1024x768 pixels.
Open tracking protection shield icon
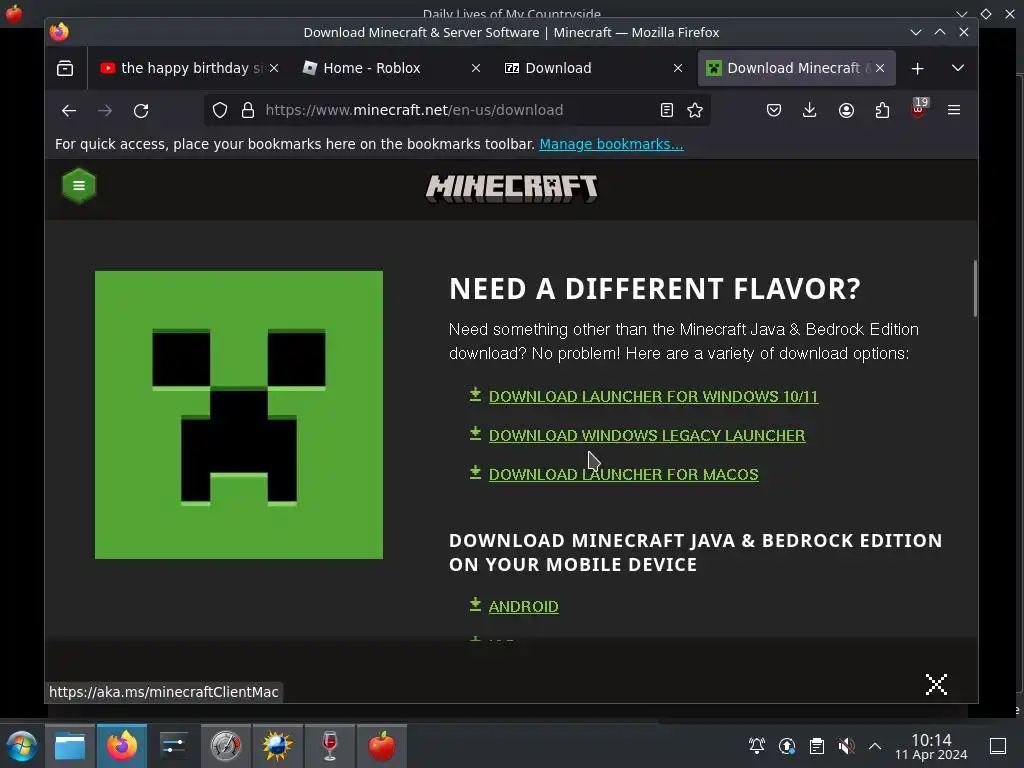click(220, 110)
